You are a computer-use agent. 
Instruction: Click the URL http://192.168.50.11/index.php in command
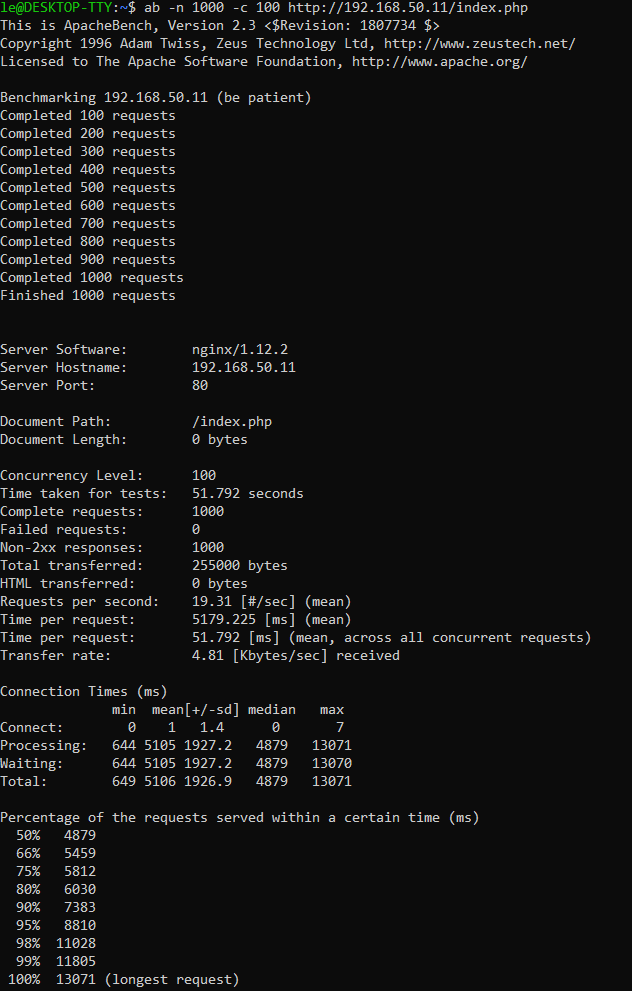point(408,8)
